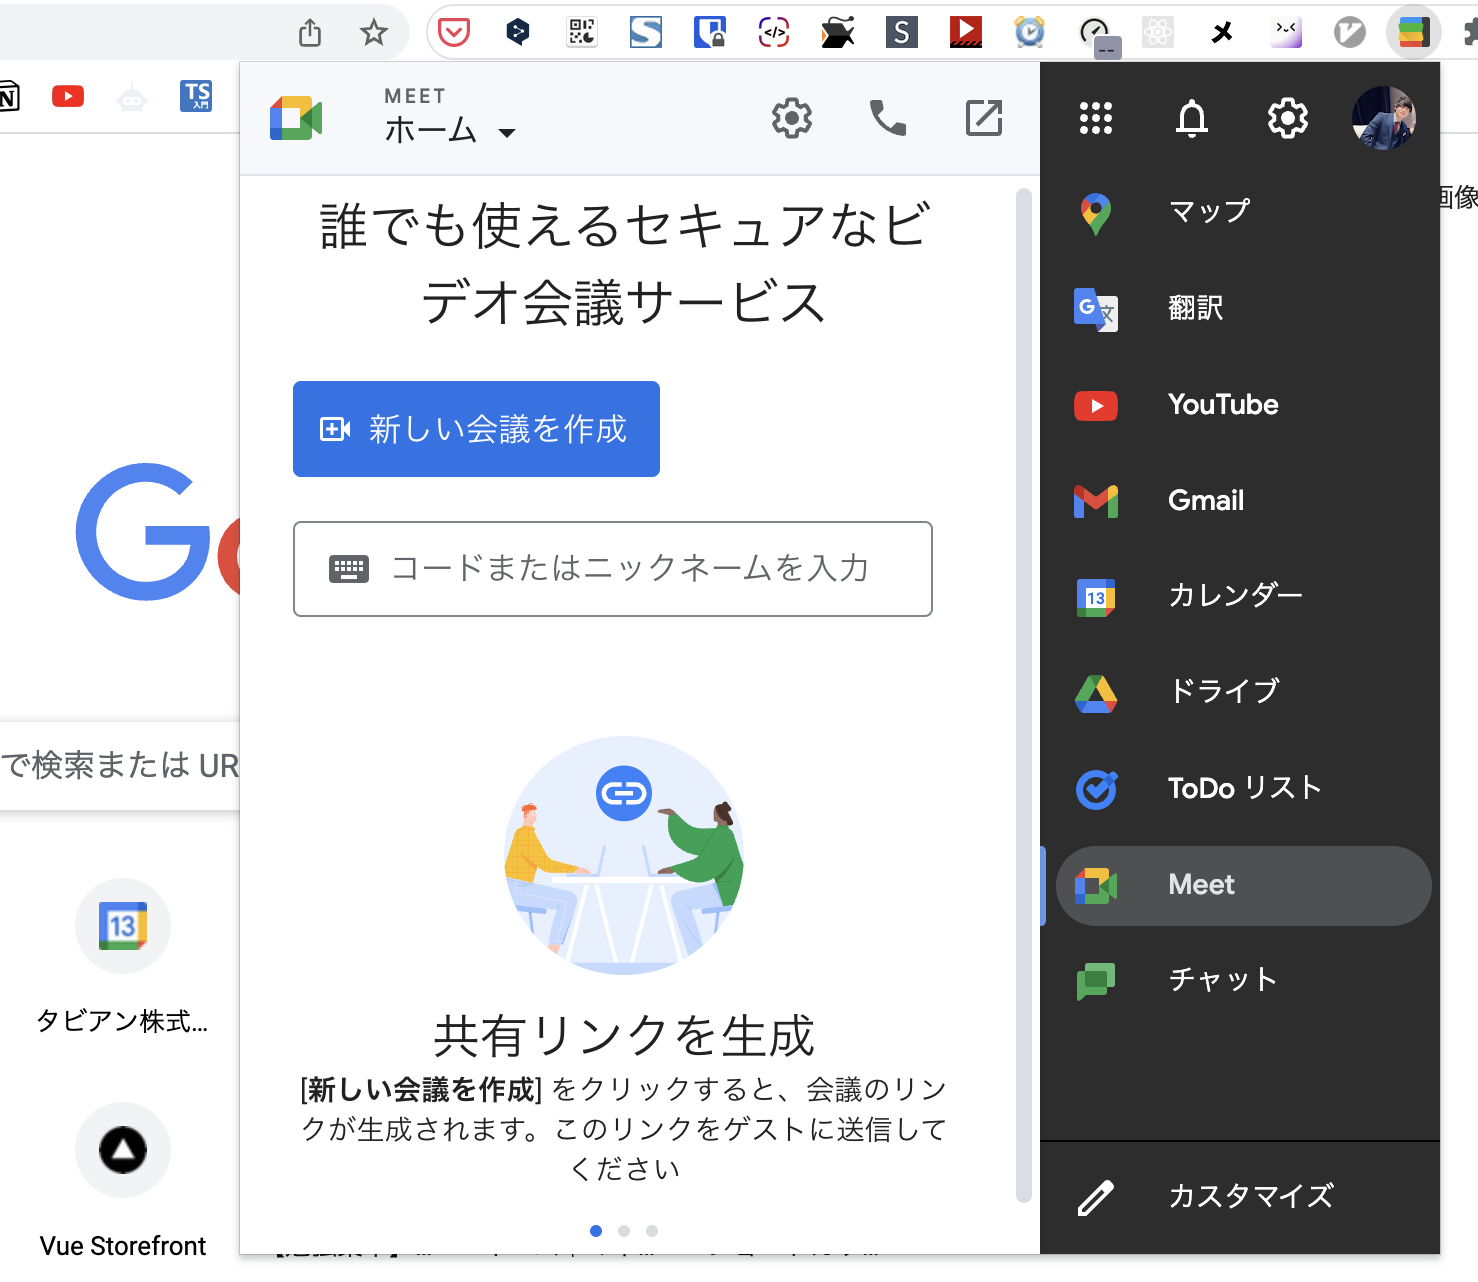Click the React DevTools extension icon

coord(1158,33)
